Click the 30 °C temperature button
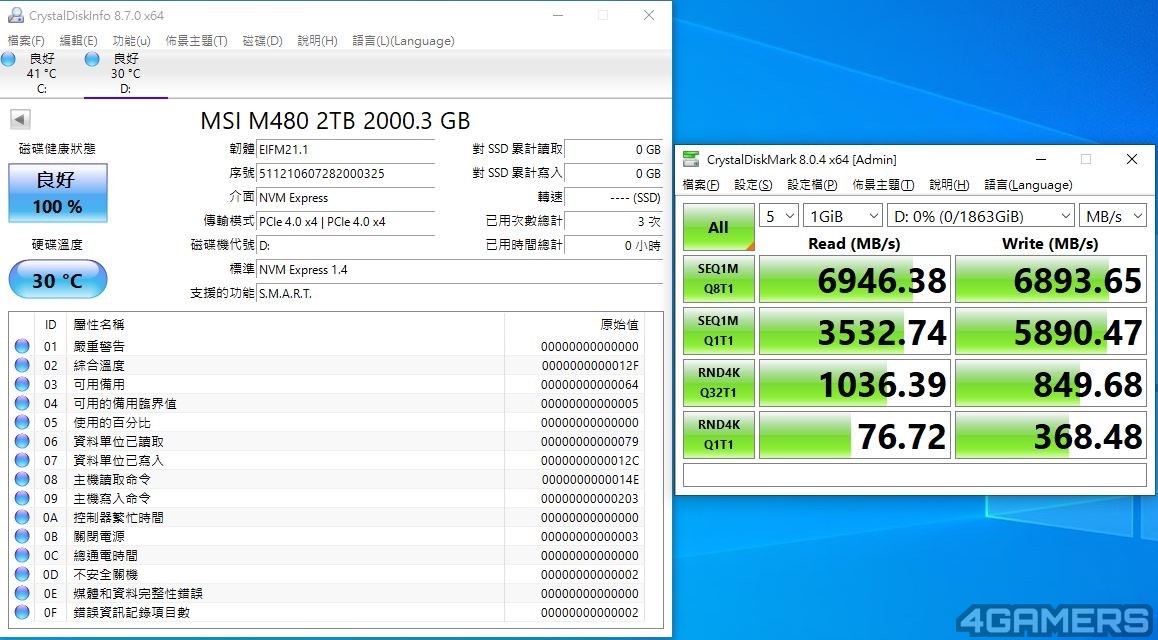 coord(58,280)
